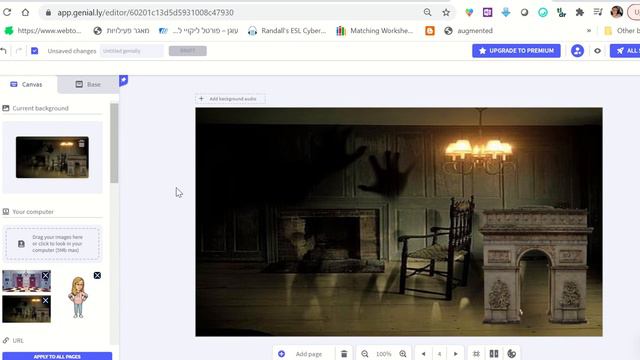
Task: Toggle the autosave checkbox beside Unsaved changes
Action: (x=35, y=51)
